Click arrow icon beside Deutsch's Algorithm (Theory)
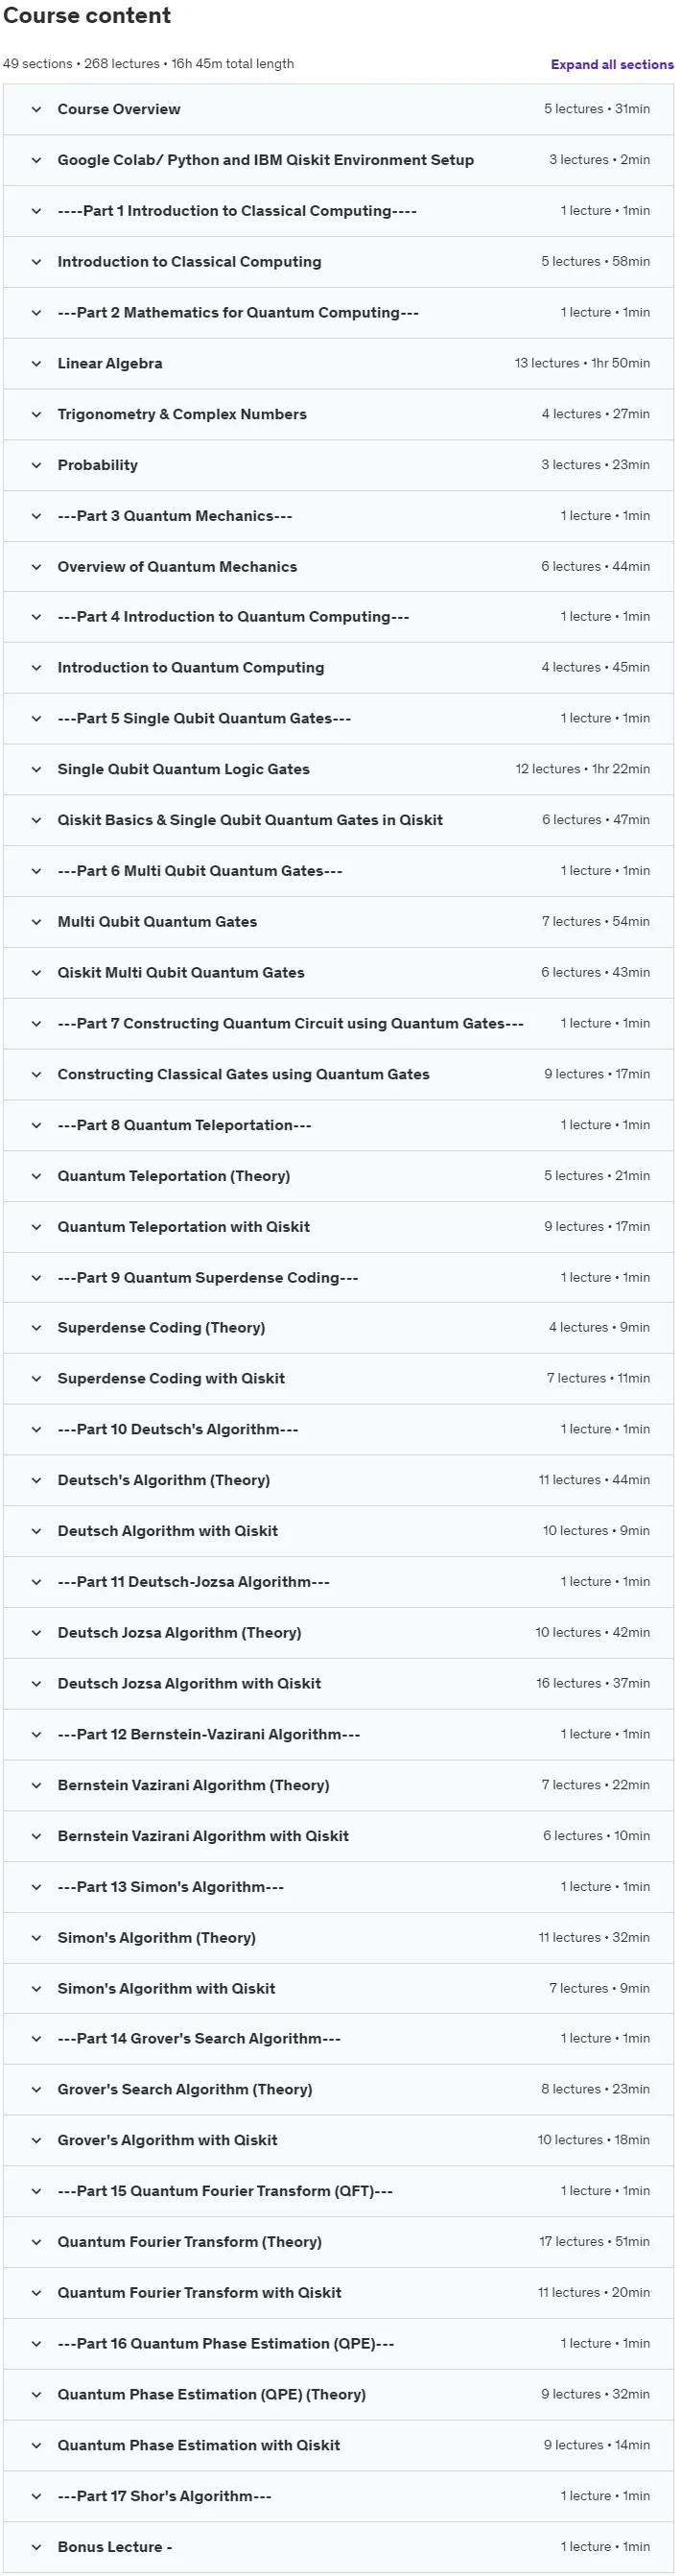 coord(36,1480)
